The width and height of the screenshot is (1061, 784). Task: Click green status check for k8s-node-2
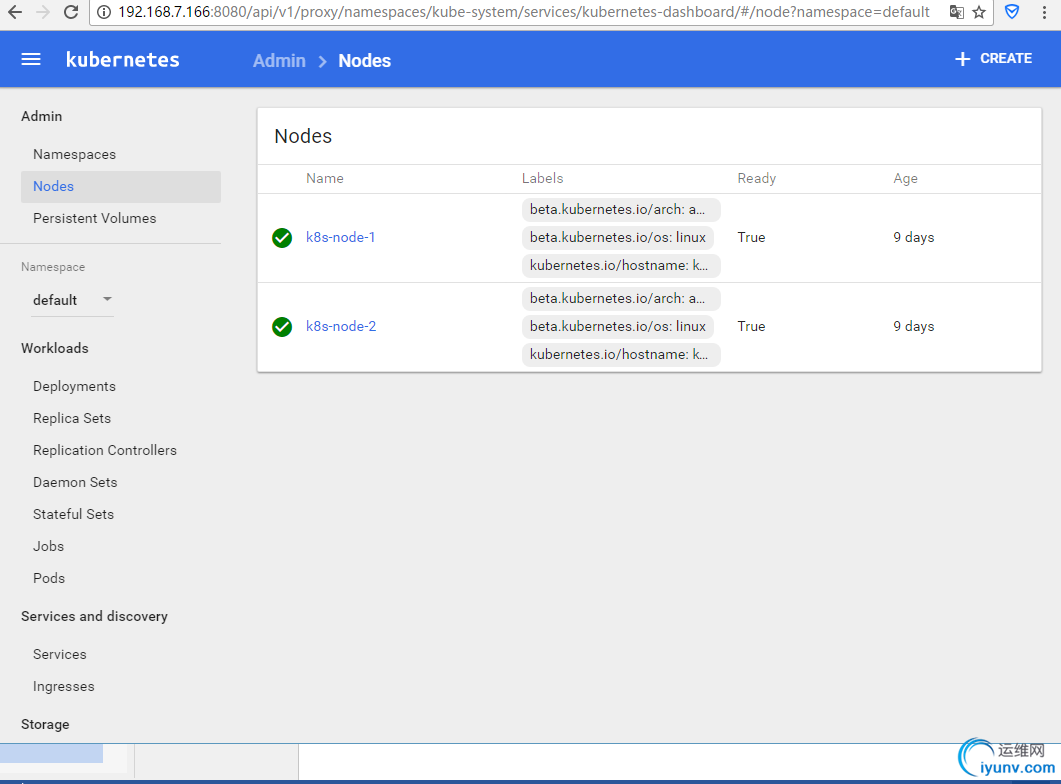282,327
